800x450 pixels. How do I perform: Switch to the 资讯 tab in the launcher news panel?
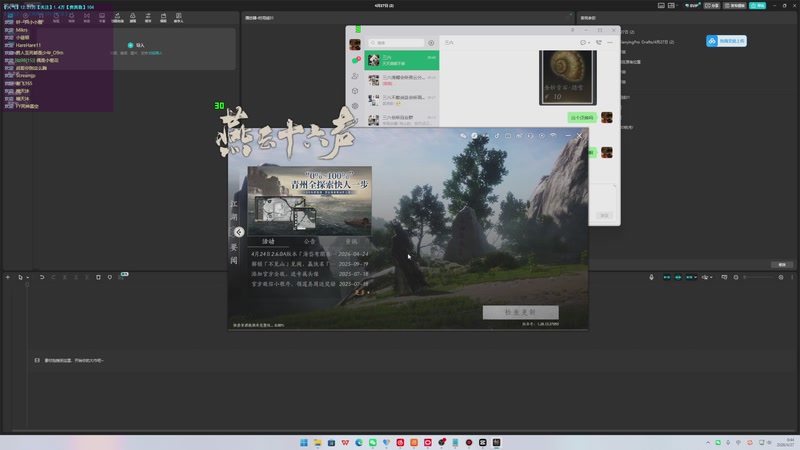351,241
